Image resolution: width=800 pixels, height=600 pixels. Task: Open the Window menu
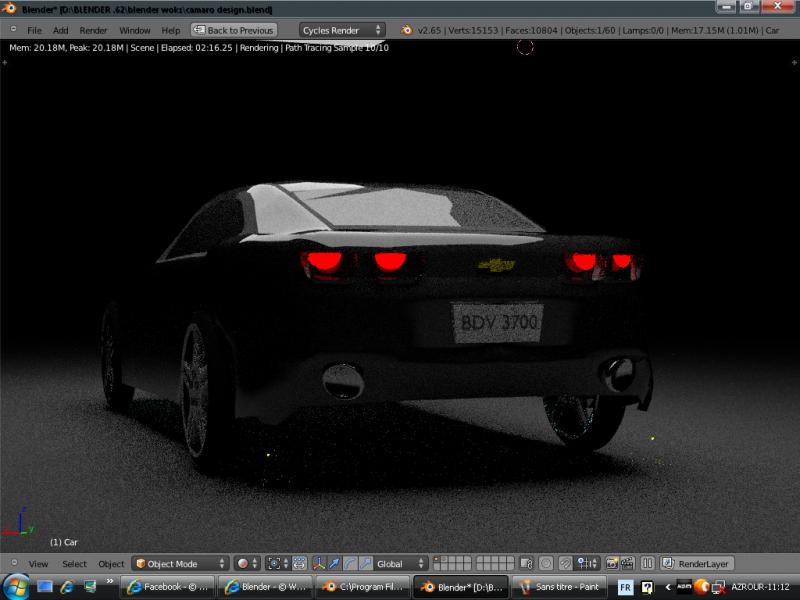click(x=135, y=30)
